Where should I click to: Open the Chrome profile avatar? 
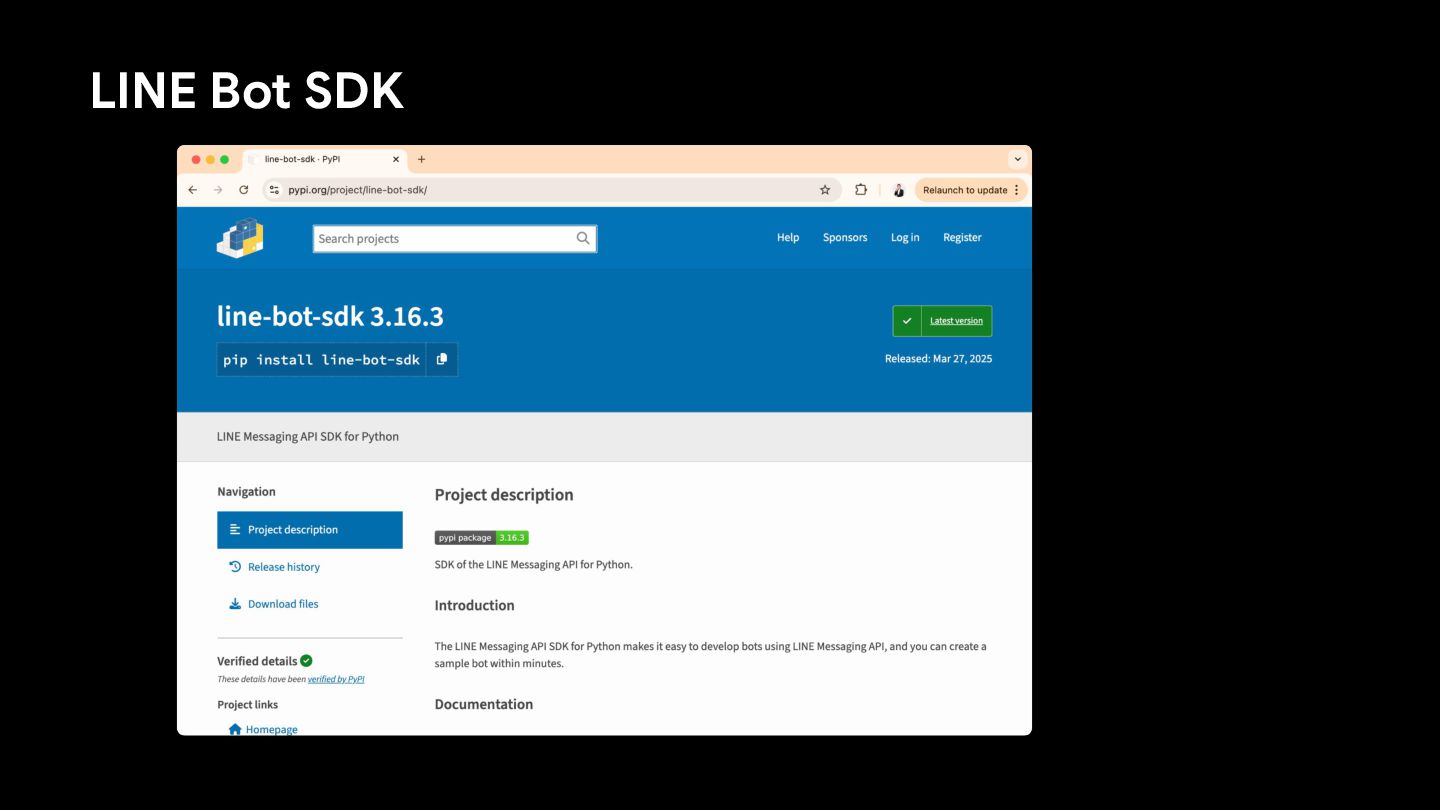click(x=898, y=190)
